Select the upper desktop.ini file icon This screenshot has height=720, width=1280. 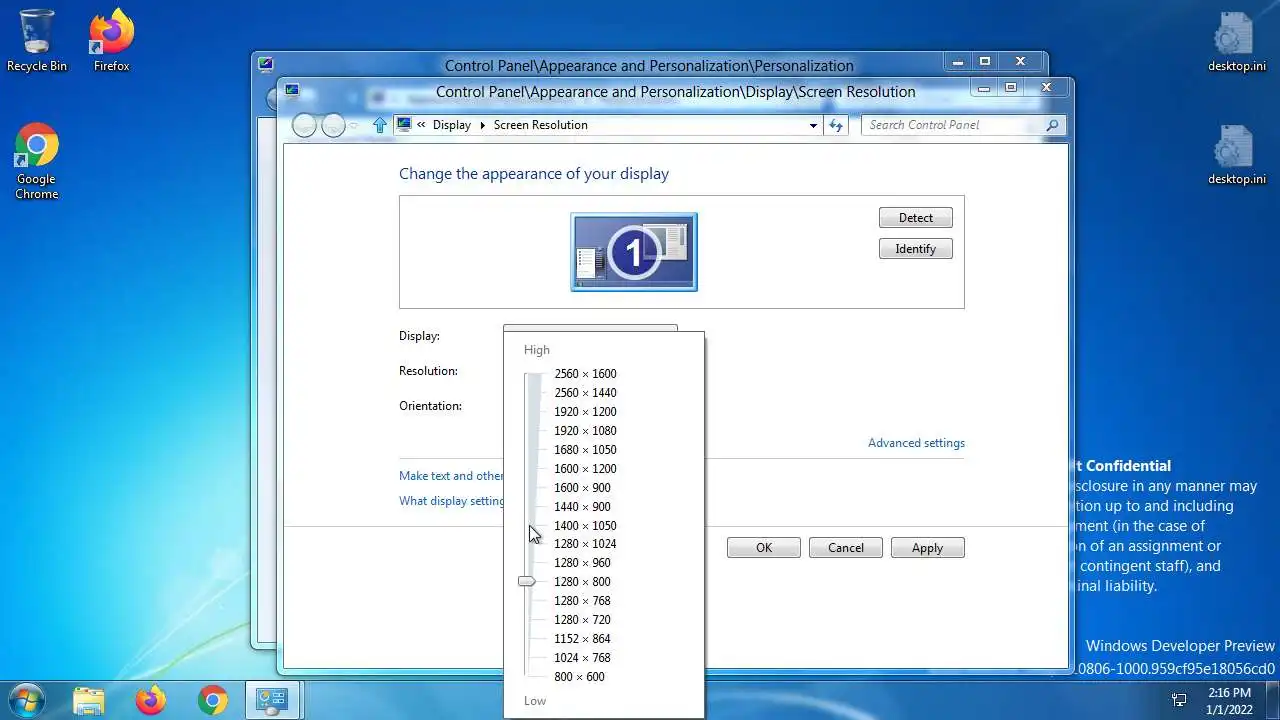tap(1236, 40)
